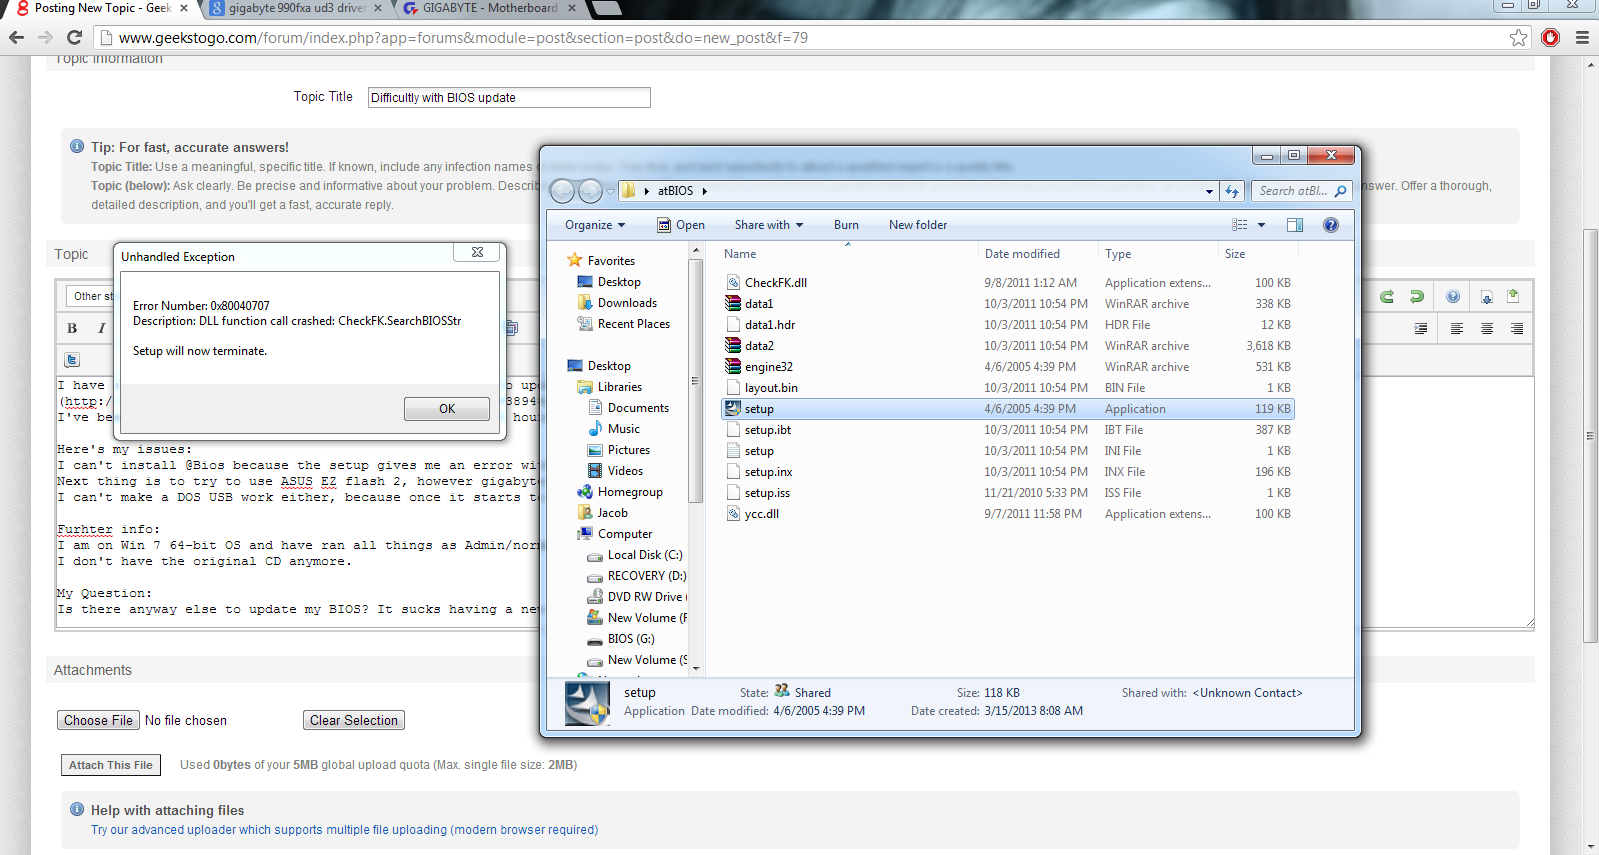The image size is (1599, 855).
Task: Go back in Chrome browser
Action: tap(17, 37)
